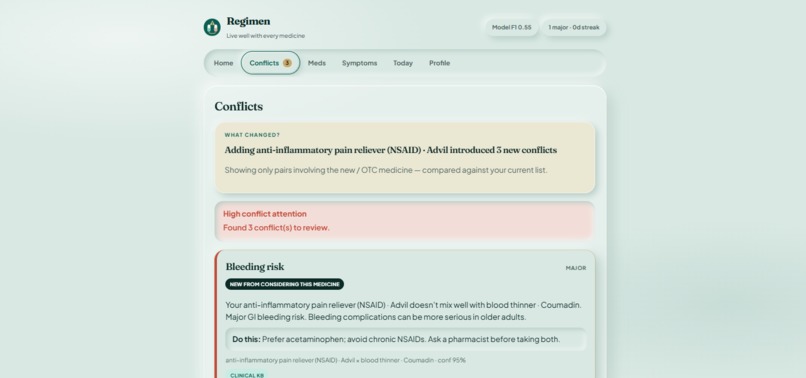806x378 pixels.
Task: Click 'Found 3 conflict(s) to review.' text
Action: click(x=276, y=227)
